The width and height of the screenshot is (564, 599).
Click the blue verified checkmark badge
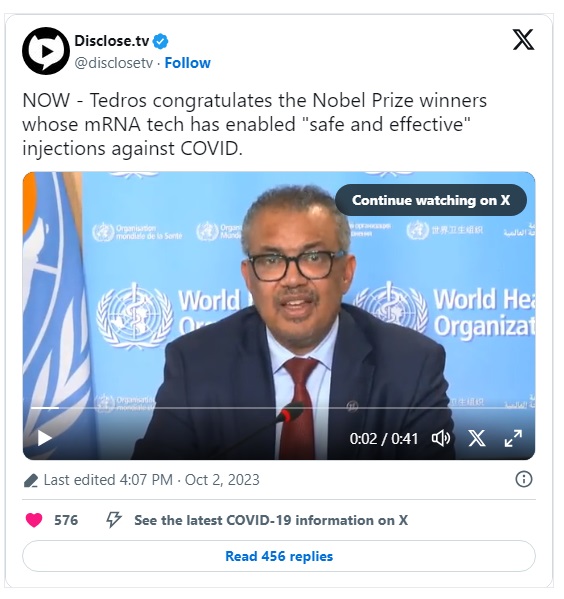160,41
